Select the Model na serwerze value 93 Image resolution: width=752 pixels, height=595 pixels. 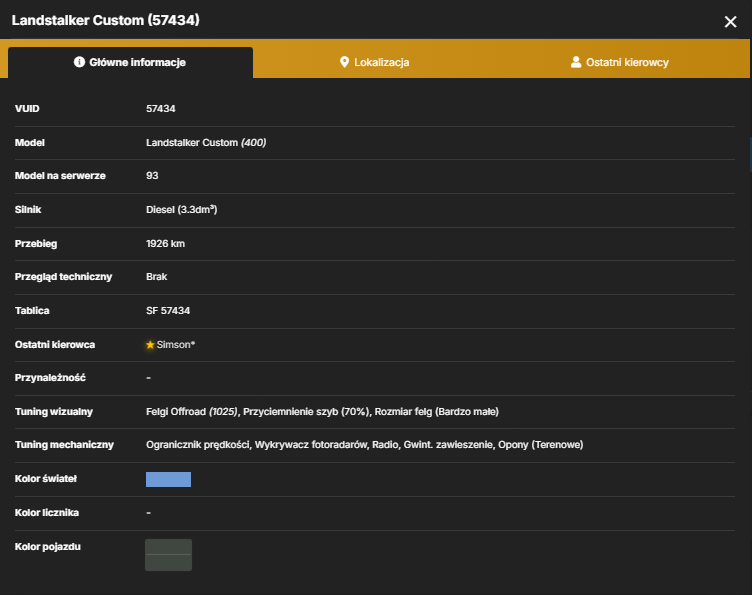[152, 175]
